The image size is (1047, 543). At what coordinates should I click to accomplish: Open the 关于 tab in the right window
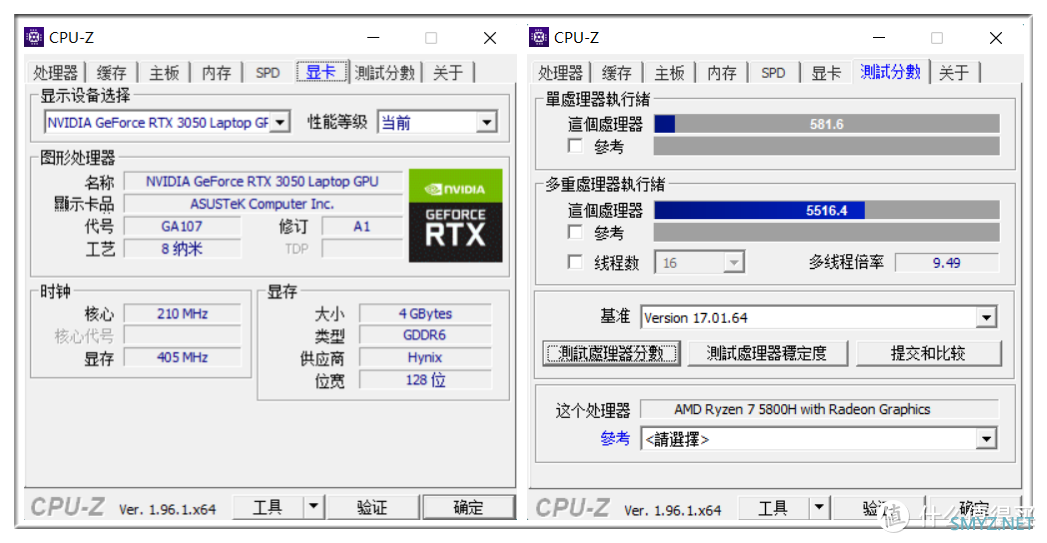[x=954, y=72]
